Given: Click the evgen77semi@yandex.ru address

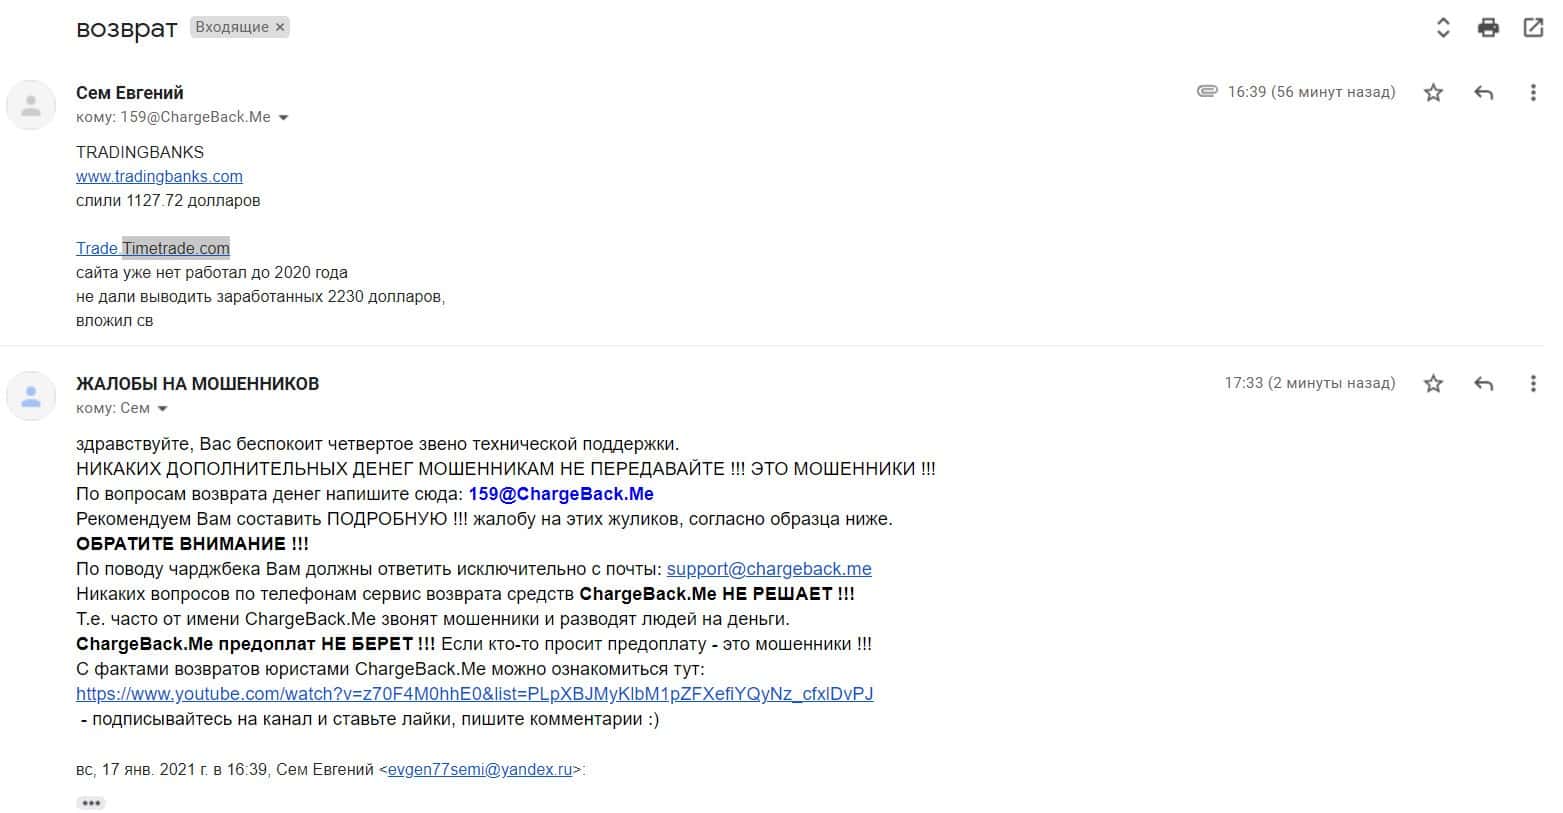Looking at the screenshot, I should [480, 770].
